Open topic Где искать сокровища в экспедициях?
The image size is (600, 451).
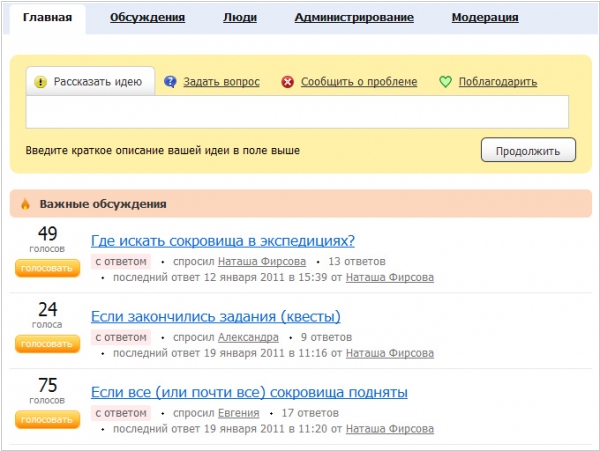(223, 241)
